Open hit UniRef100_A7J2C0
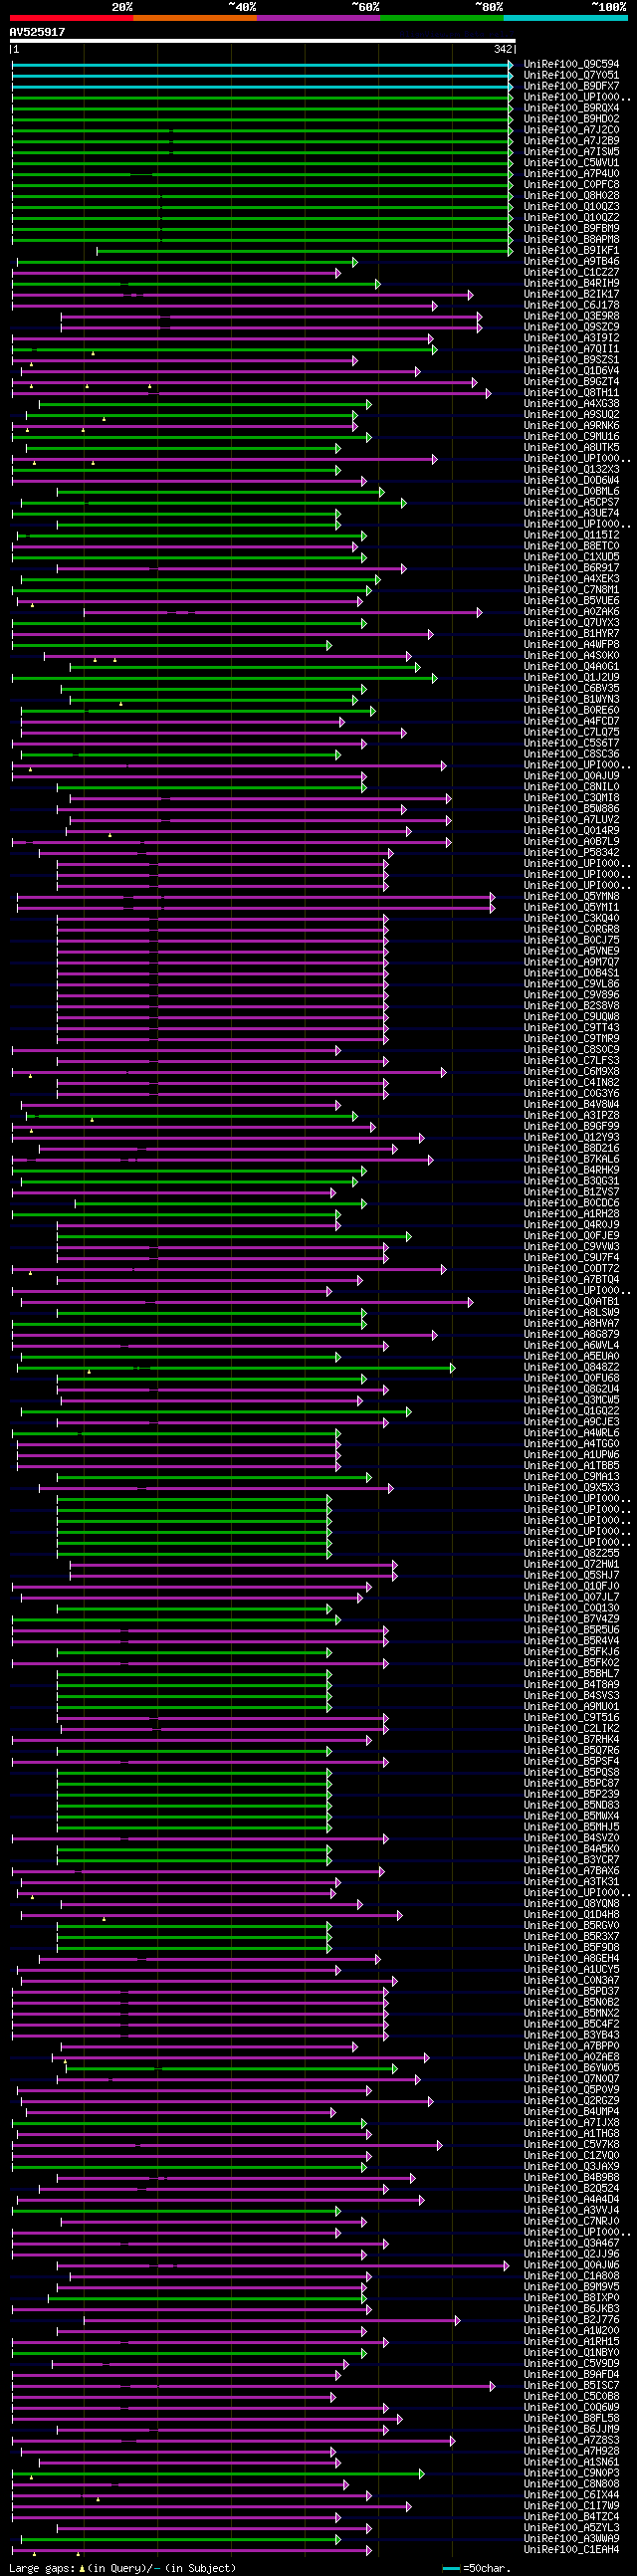Screen dimensions: 637x2576 click(x=571, y=130)
